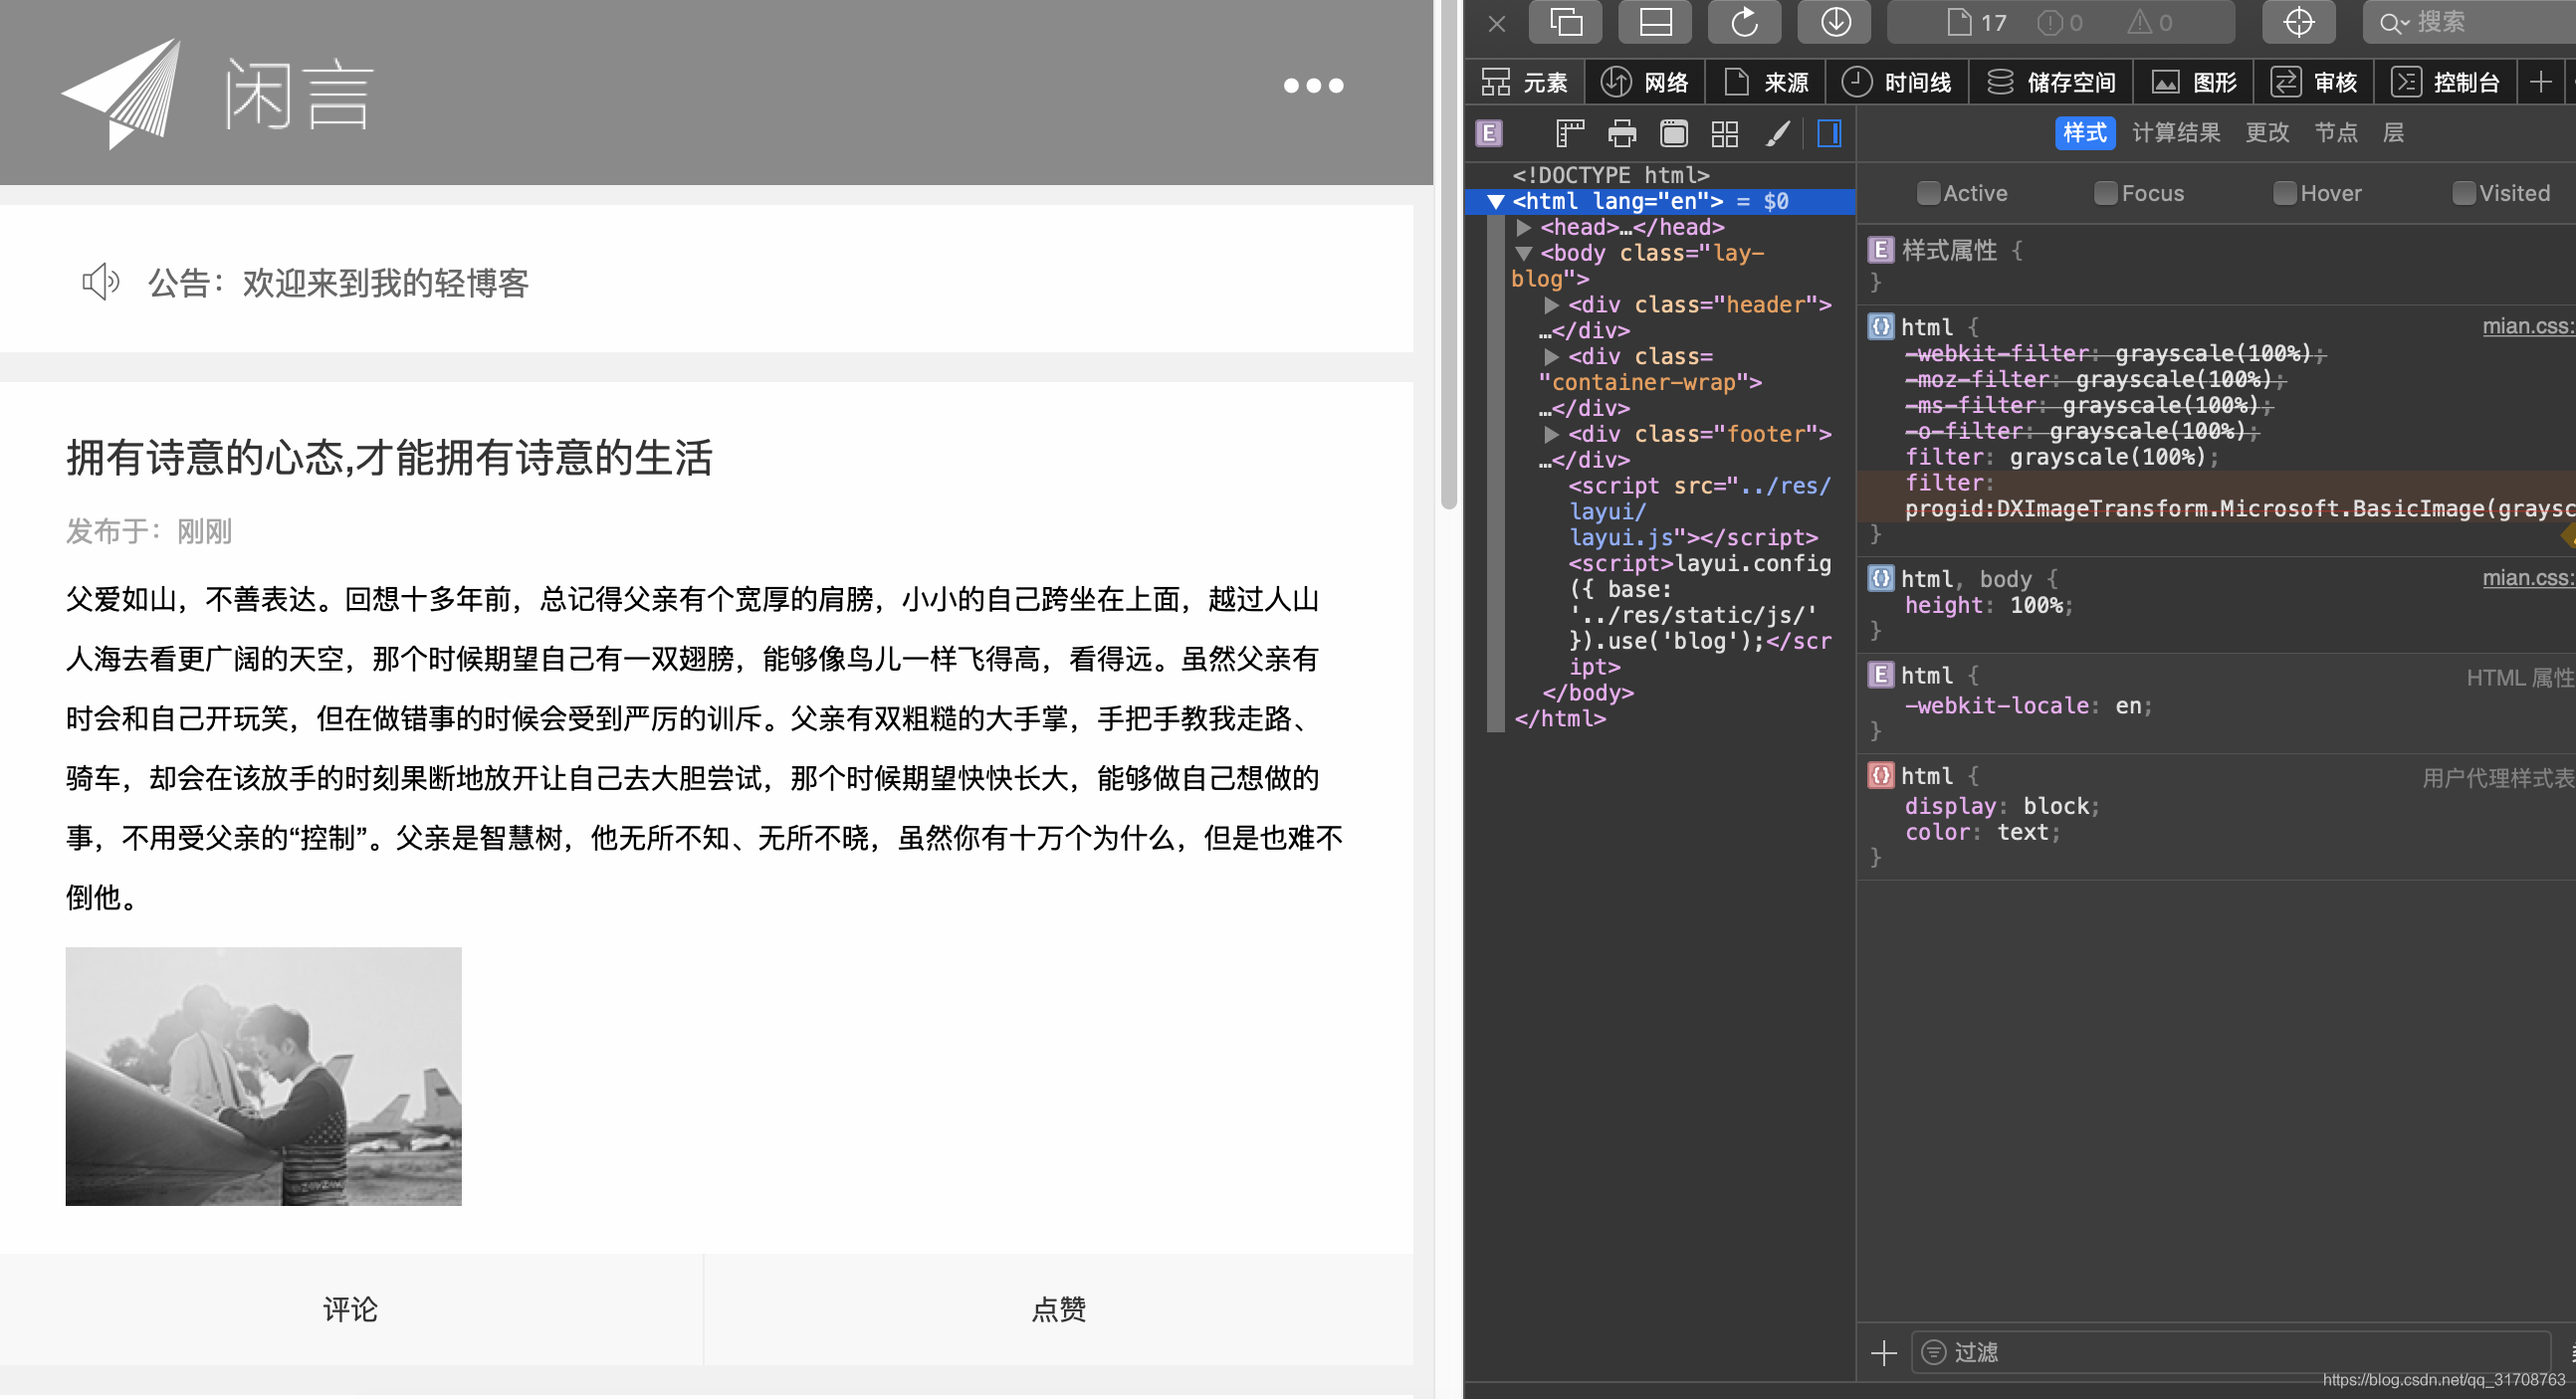2576x1399 pixels.
Task: Open the mian.css link for html rule
Action: [2528, 326]
